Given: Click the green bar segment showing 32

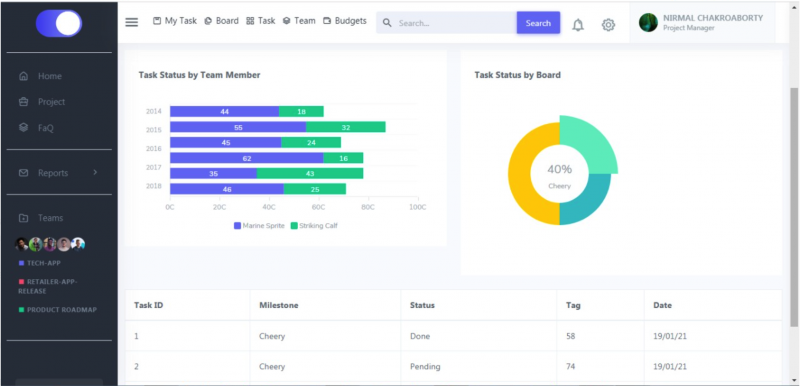Looking at the screenshot, I should point(346,127).
